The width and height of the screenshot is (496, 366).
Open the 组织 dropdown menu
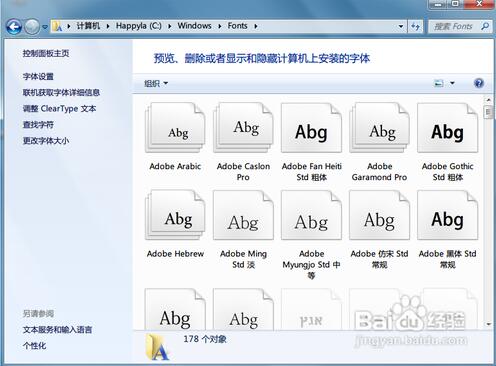click(x=156, y=83)
